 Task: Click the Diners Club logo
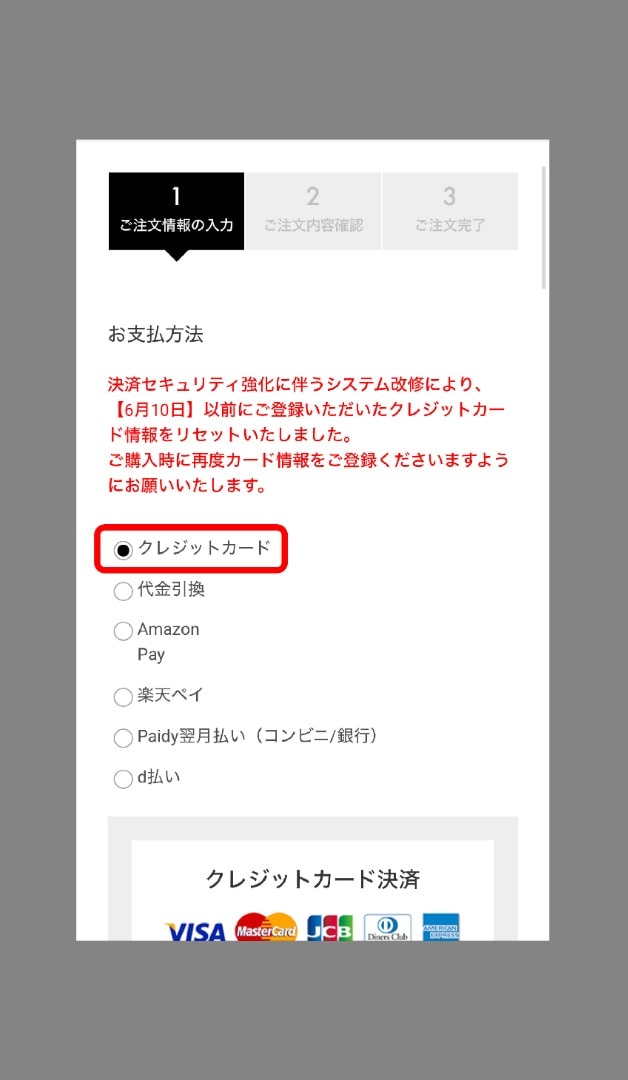click(x=387, y=927)
